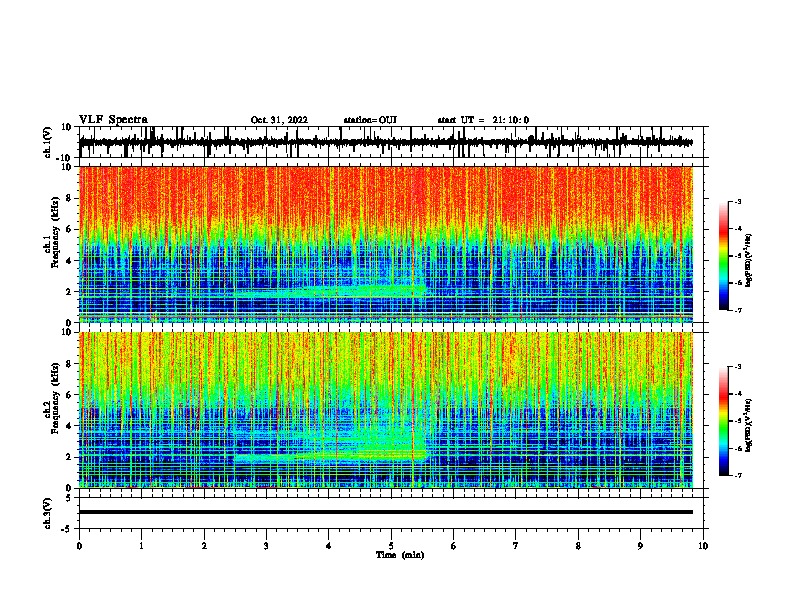The height and width of the screenshot is (612, 792).
Task: Click the "-7" tick on ch.2 colorbar
Action: coord(738,476)
